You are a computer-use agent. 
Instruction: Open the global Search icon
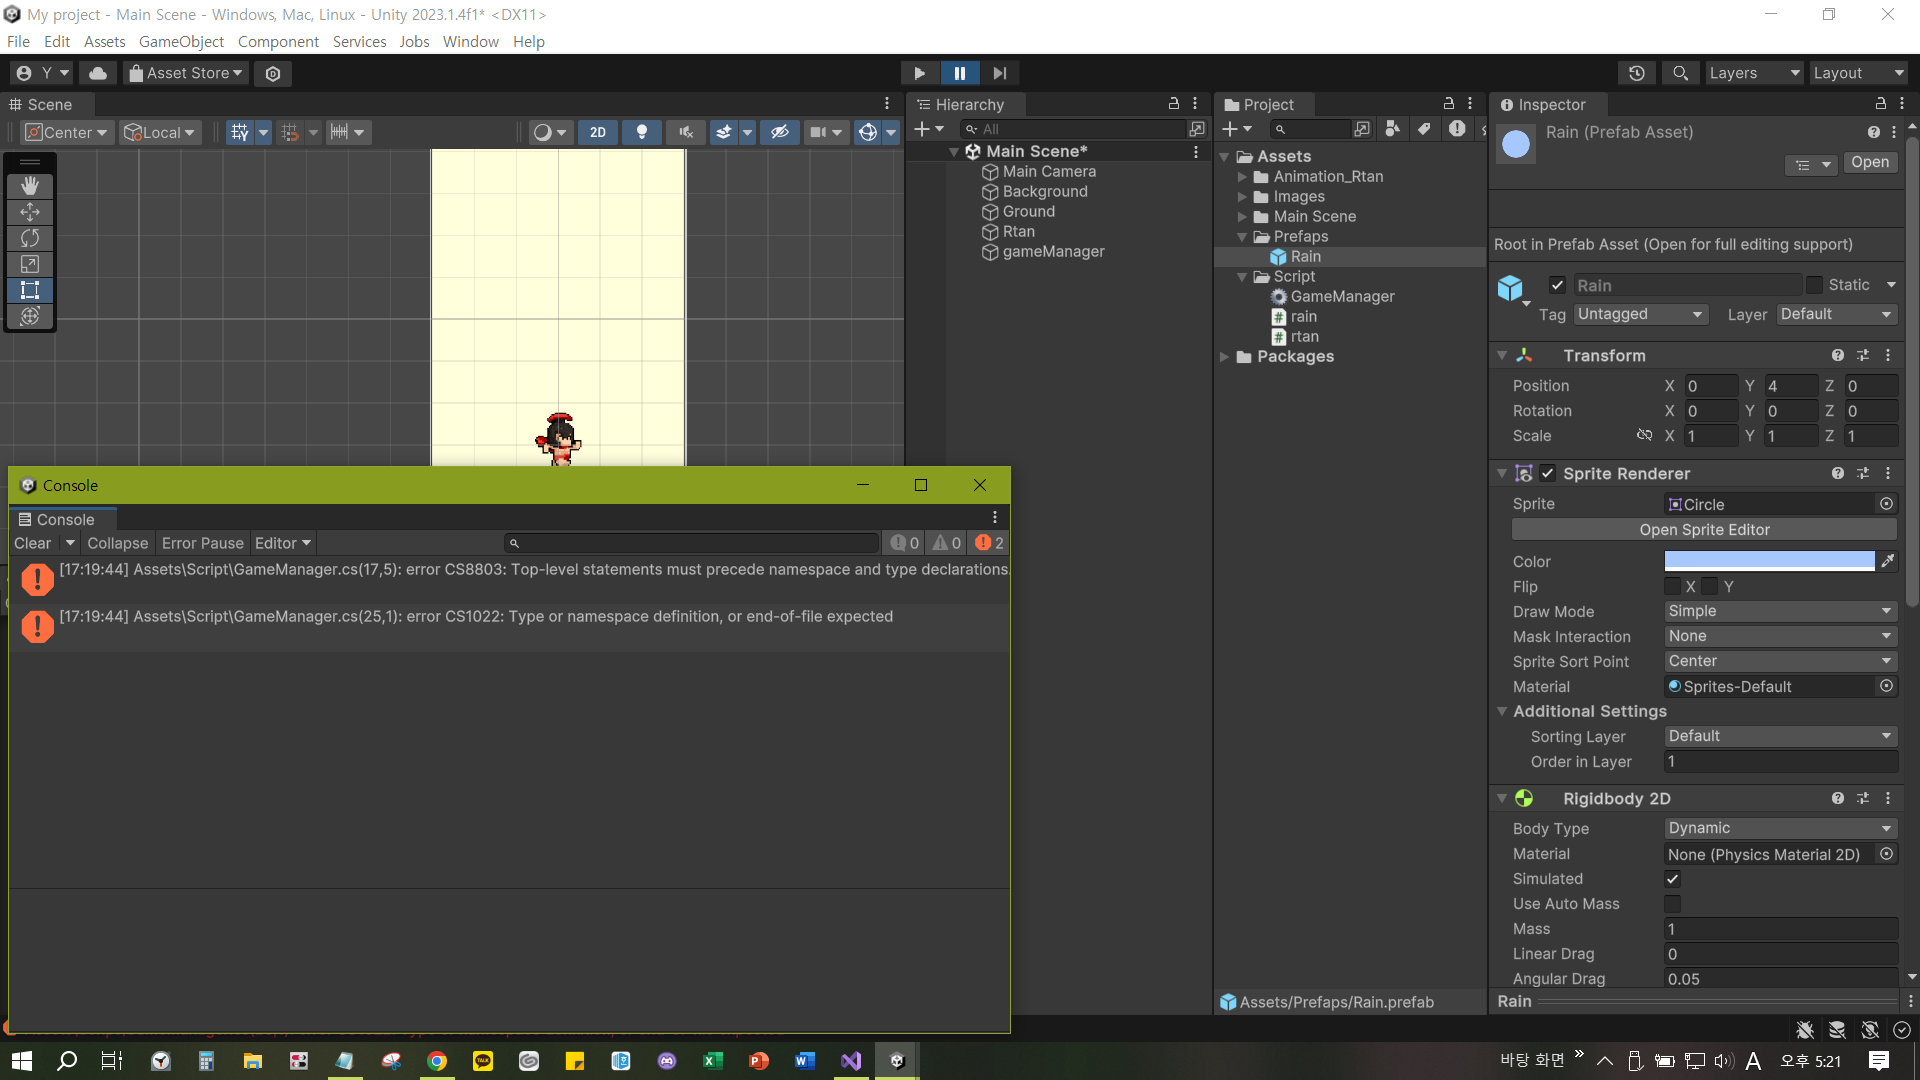click(1681, 73)
